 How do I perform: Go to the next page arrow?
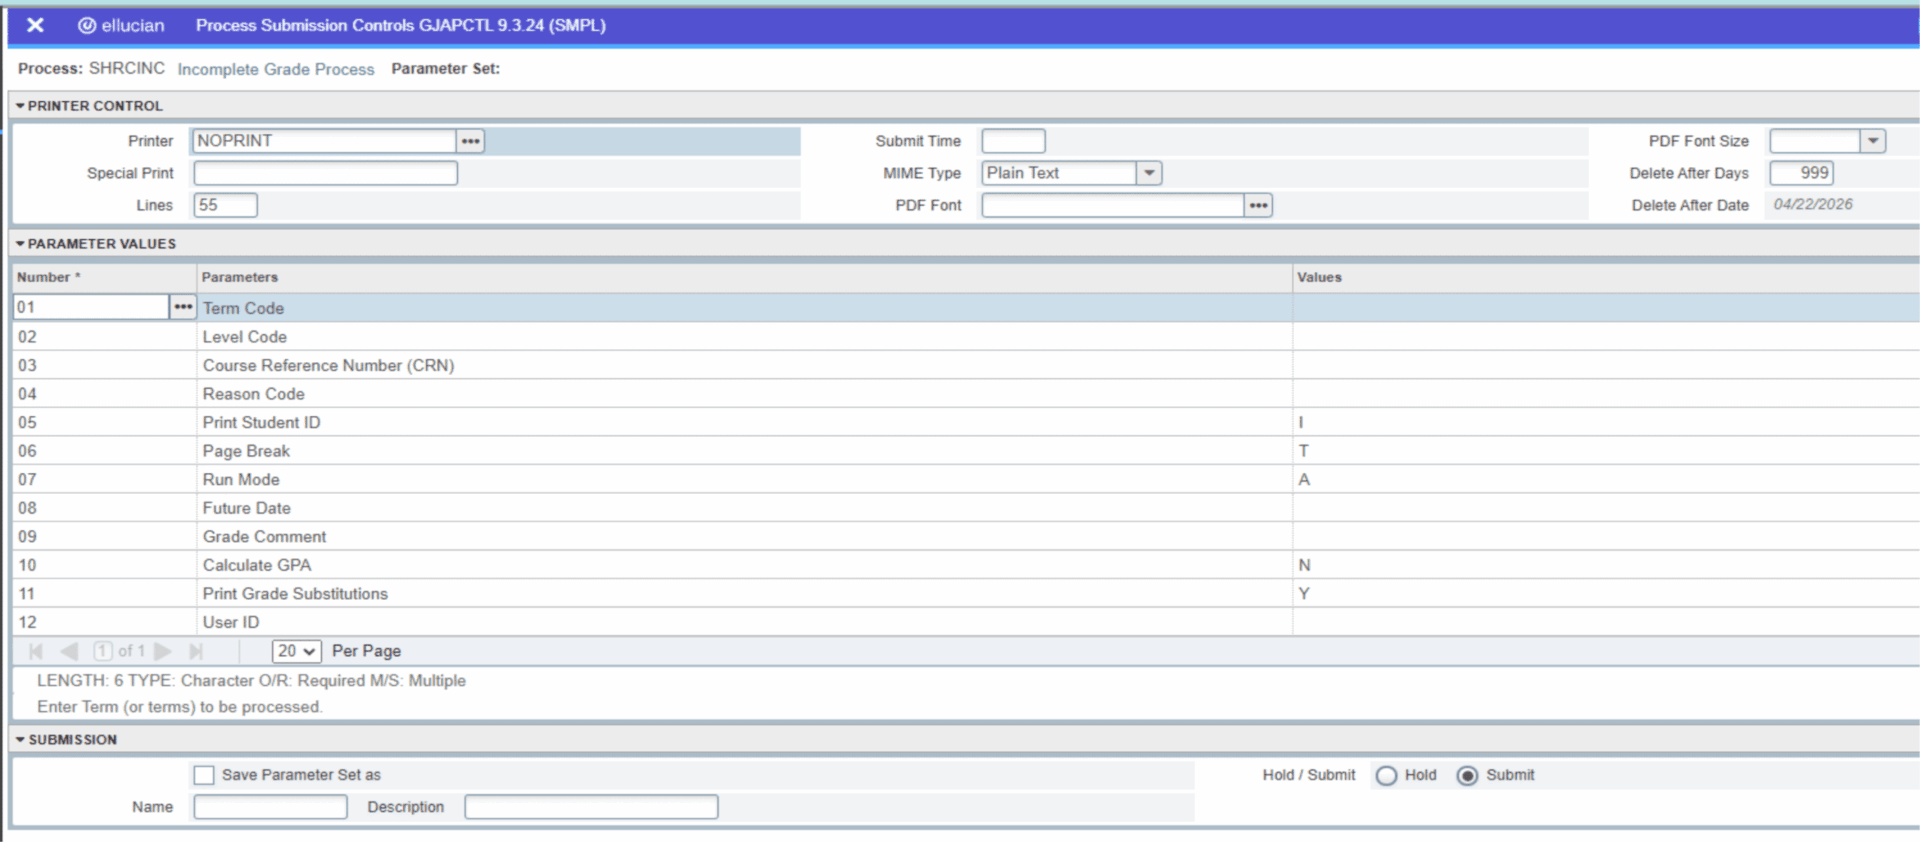[163, 651]
